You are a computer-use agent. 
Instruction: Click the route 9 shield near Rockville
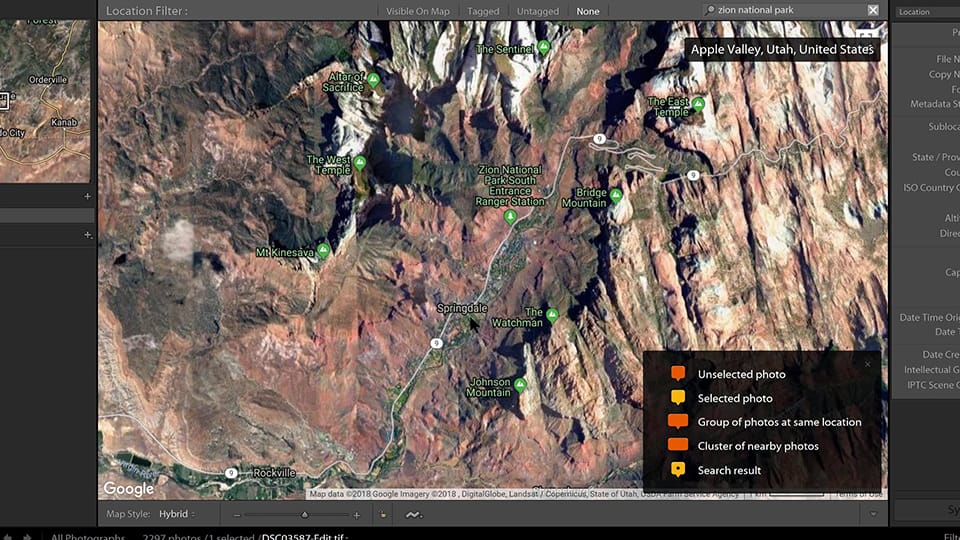231,473
